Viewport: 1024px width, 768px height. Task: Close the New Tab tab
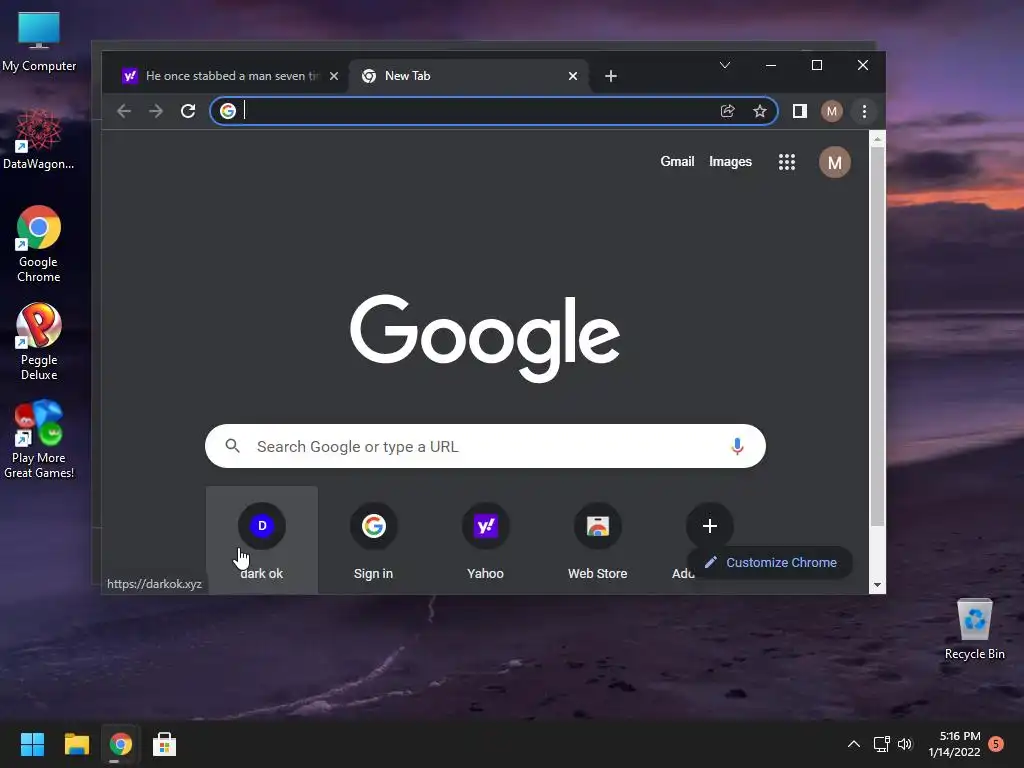point(573,76)
